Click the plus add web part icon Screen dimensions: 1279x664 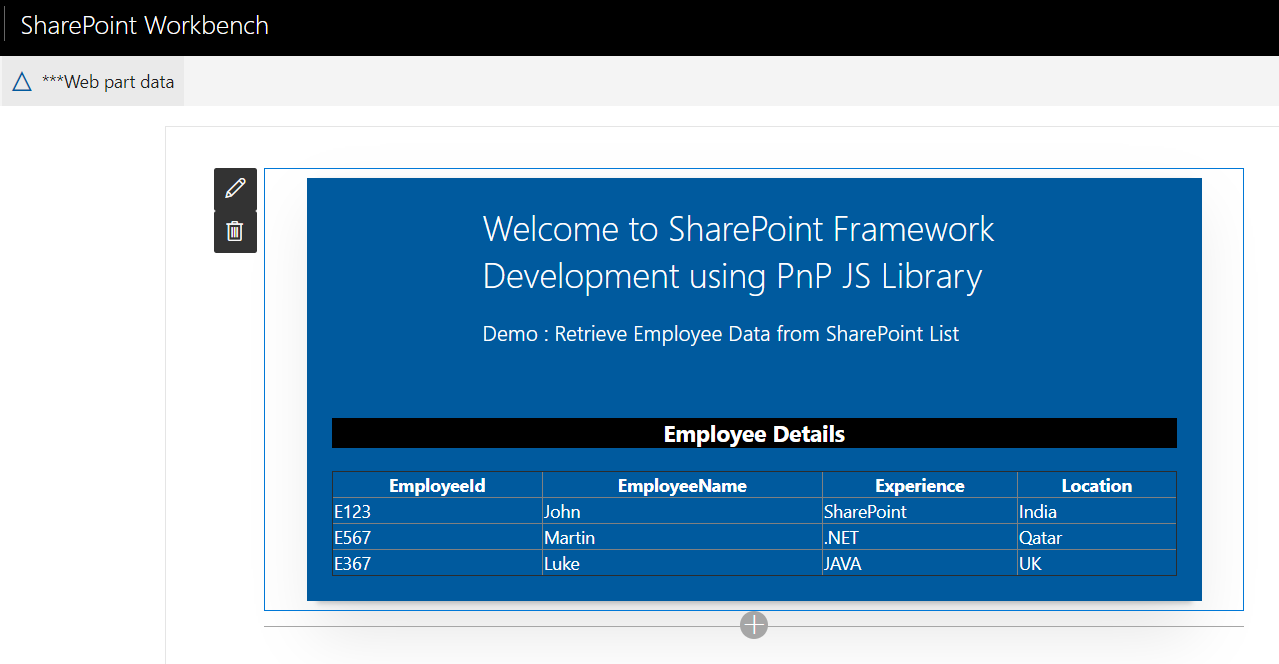pyautogui.click(x=754, y=625)
